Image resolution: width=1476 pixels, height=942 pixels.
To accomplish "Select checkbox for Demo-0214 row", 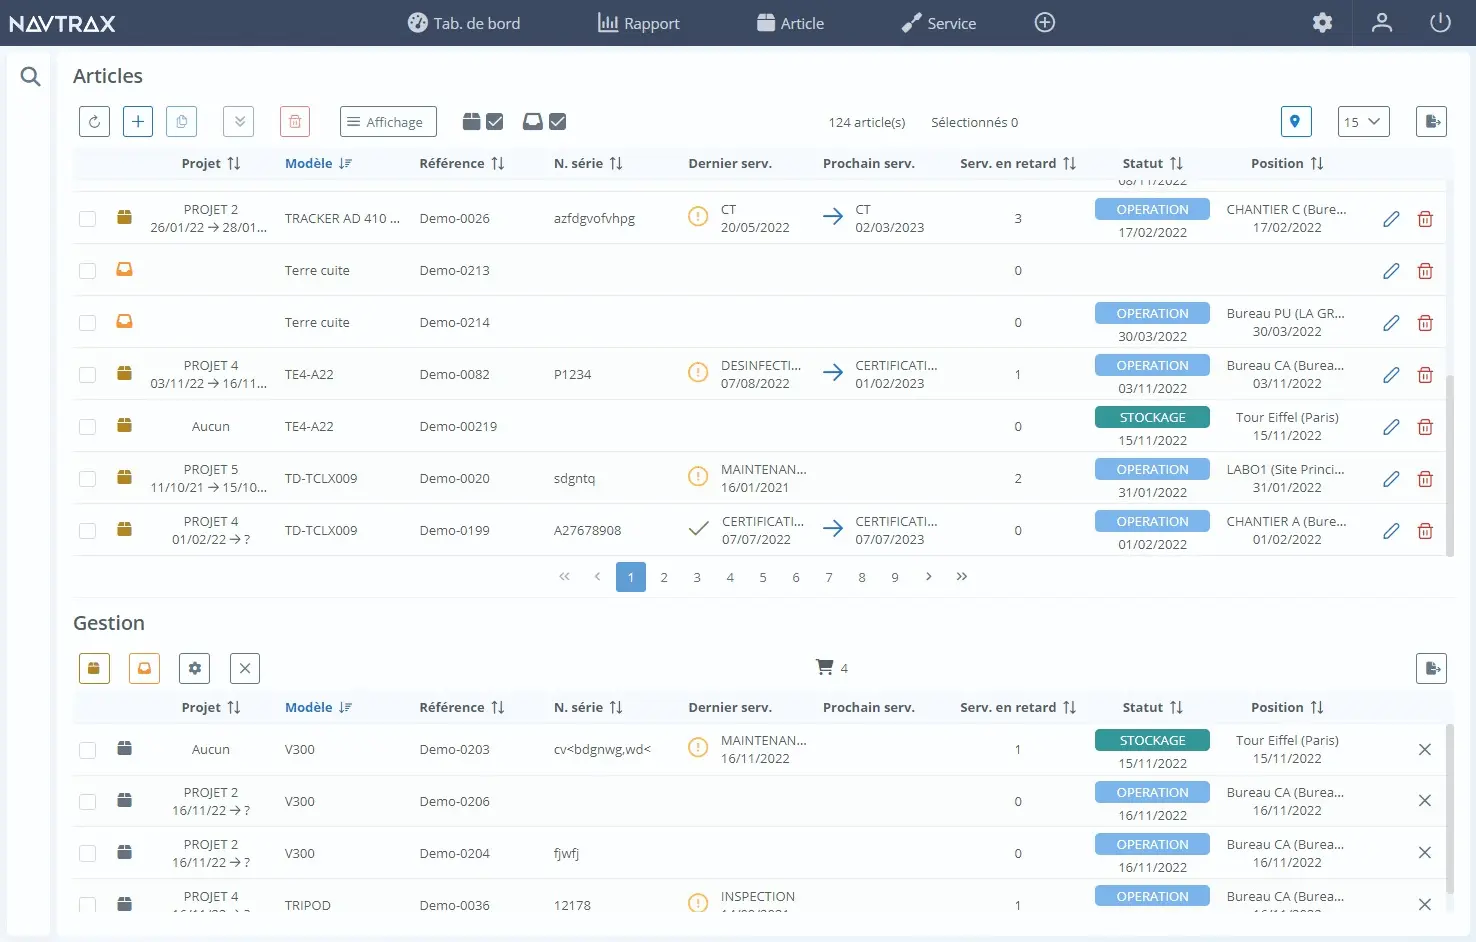I will [x=88, y=323].
